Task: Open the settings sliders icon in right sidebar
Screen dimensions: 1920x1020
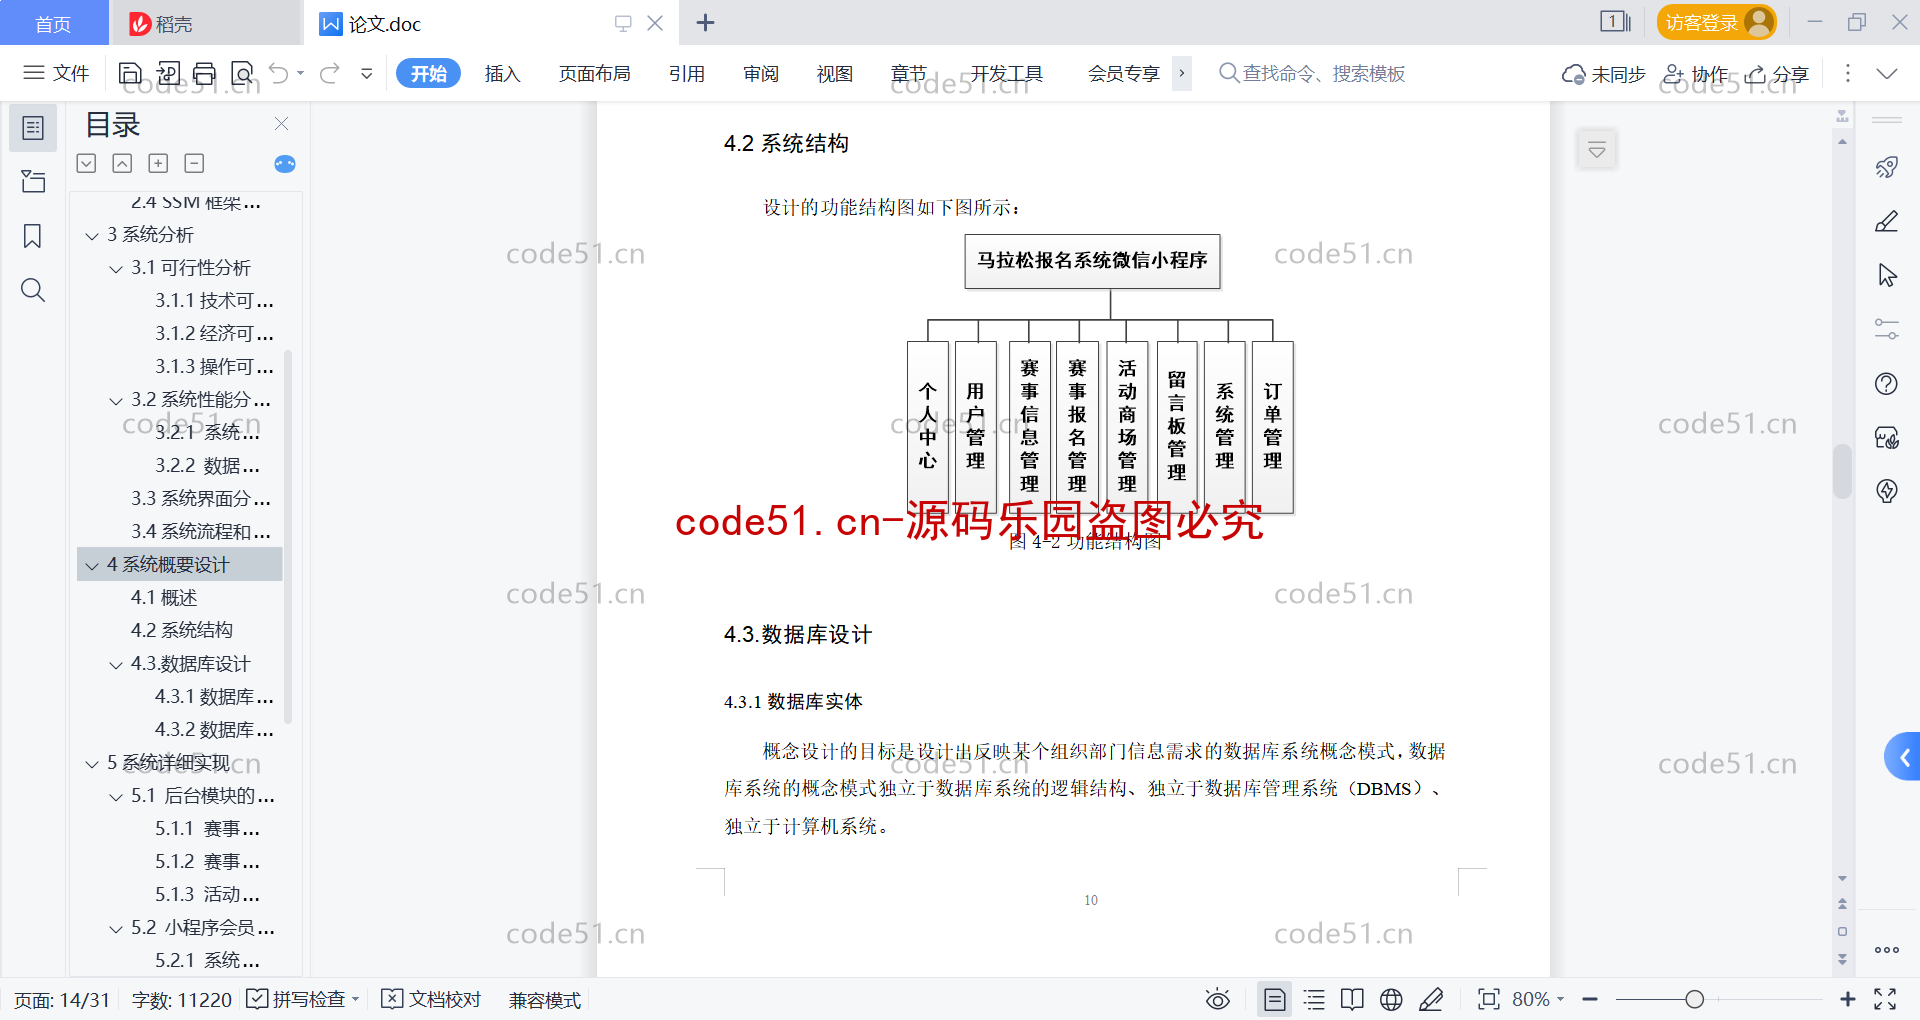Action: 1887,329
